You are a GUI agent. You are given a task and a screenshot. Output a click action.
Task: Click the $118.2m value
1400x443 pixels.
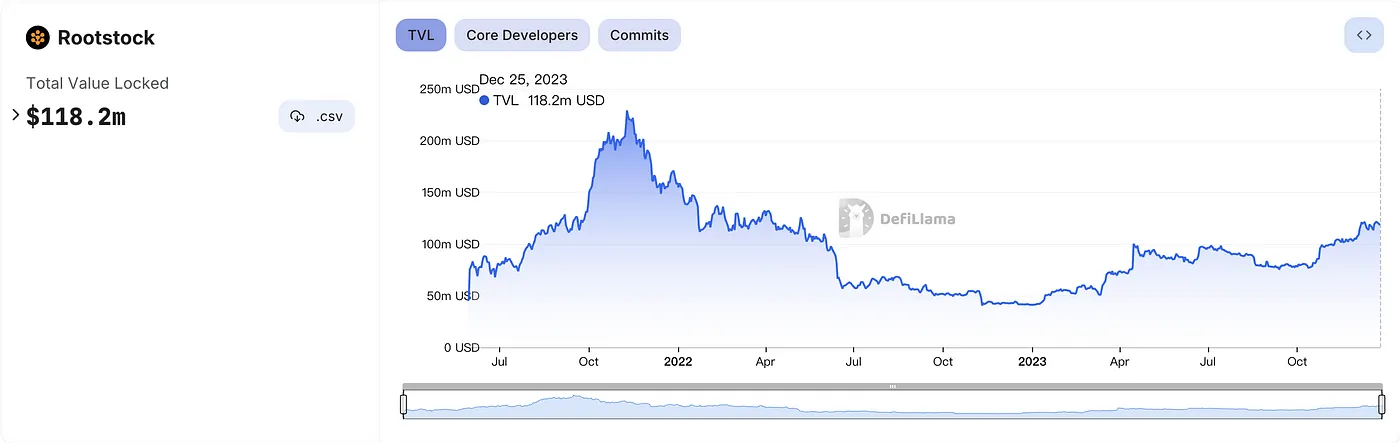click(x=76, y=117)
